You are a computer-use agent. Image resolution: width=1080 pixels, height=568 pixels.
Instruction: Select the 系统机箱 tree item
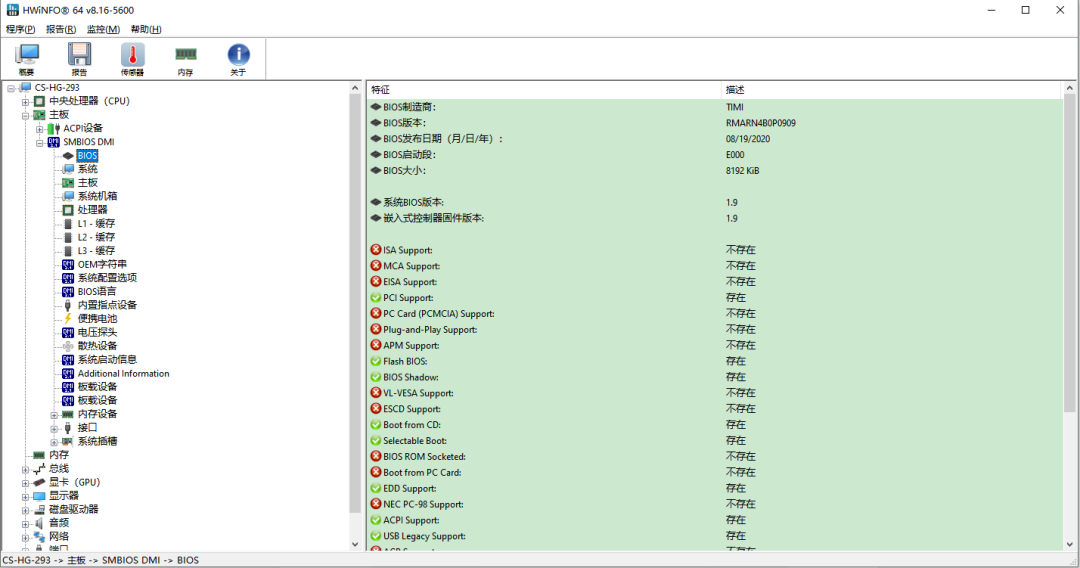[x=97, y=196]
